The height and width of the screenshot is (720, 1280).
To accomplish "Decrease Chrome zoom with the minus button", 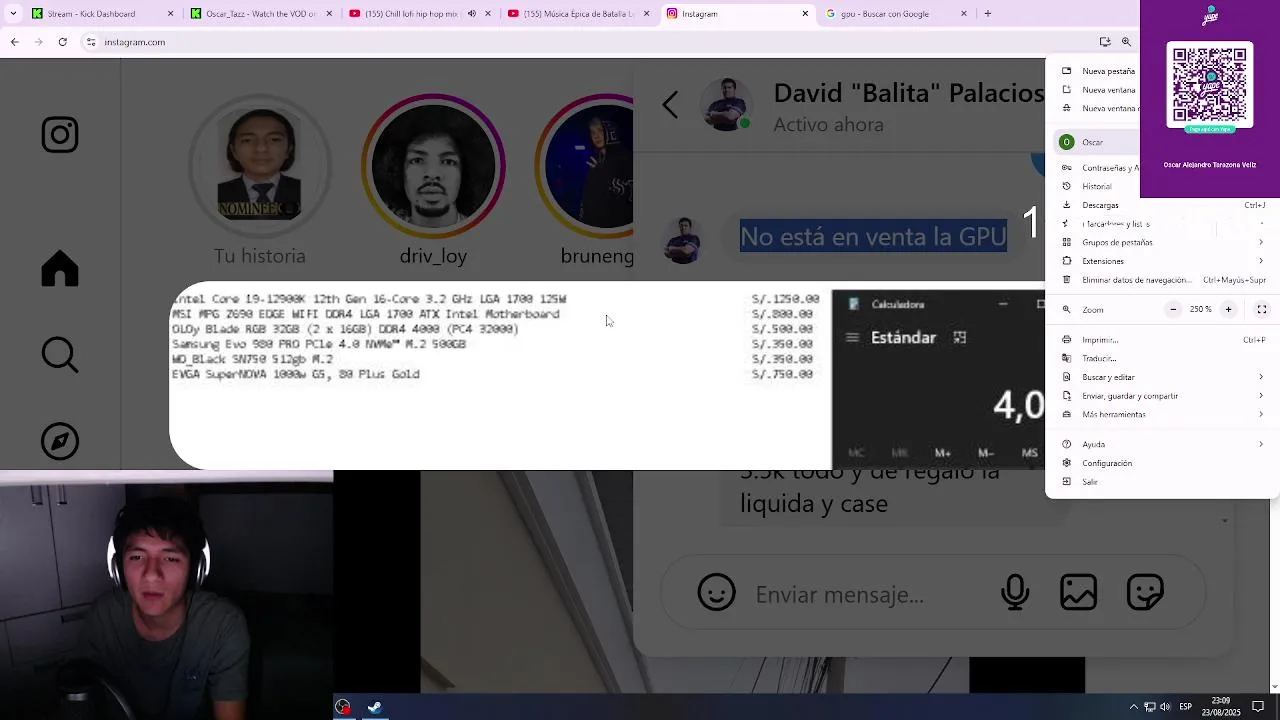I will point(1173,310).
